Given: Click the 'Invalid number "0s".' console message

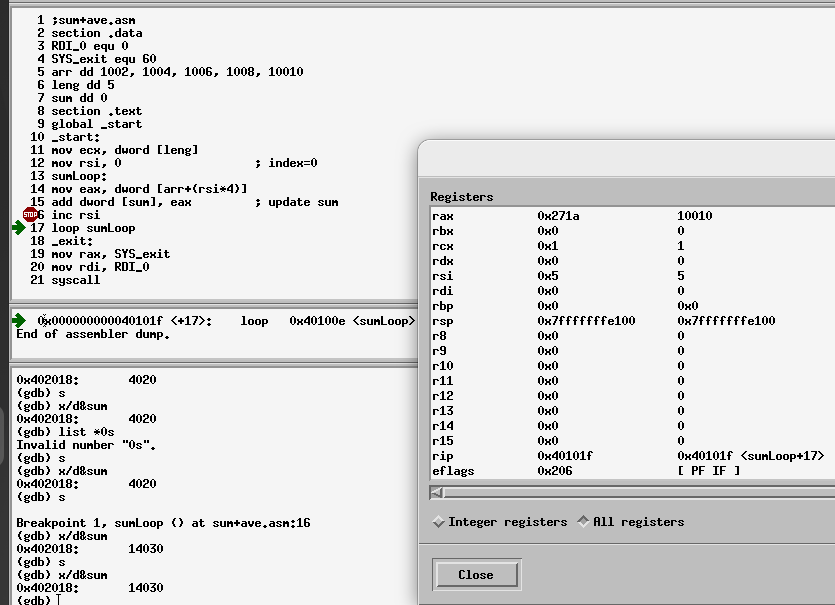Looking at the screenshot, I should 86,445.
